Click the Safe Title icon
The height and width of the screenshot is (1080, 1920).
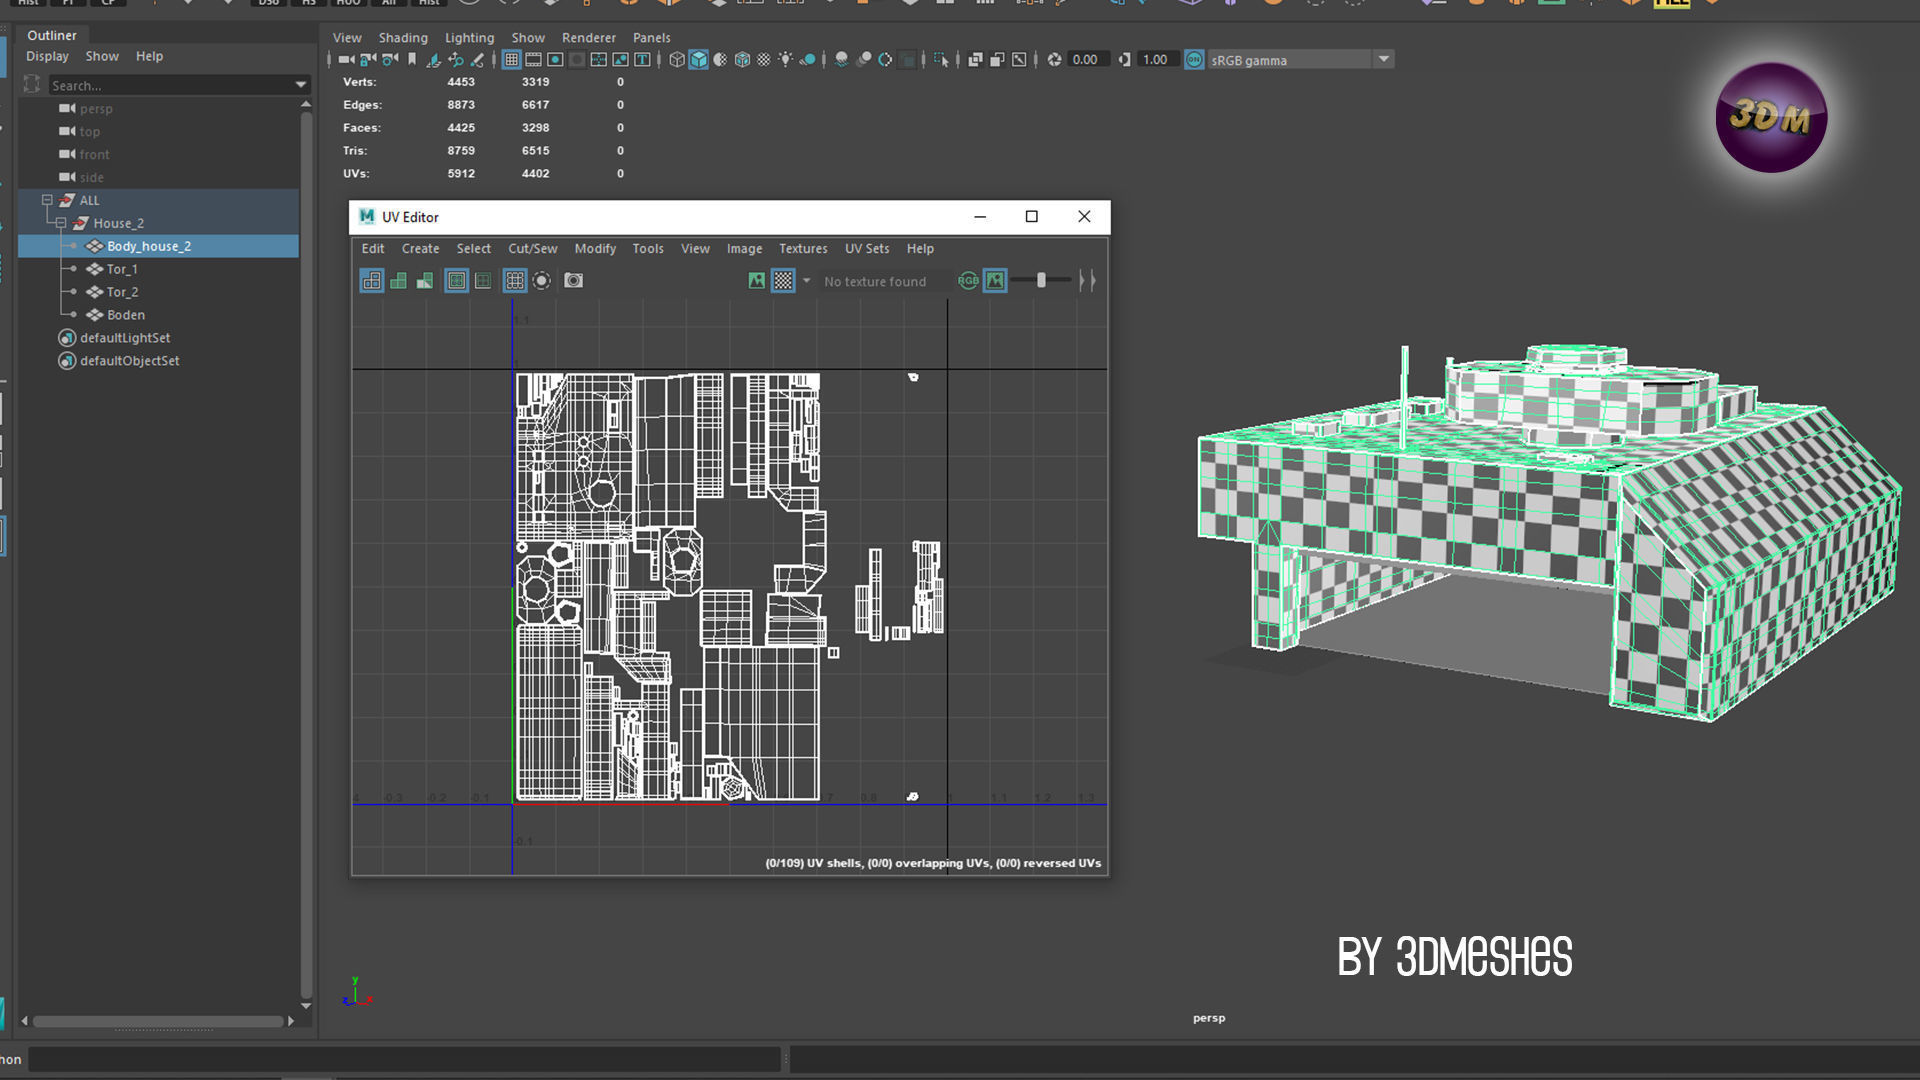tap(643, 60)
